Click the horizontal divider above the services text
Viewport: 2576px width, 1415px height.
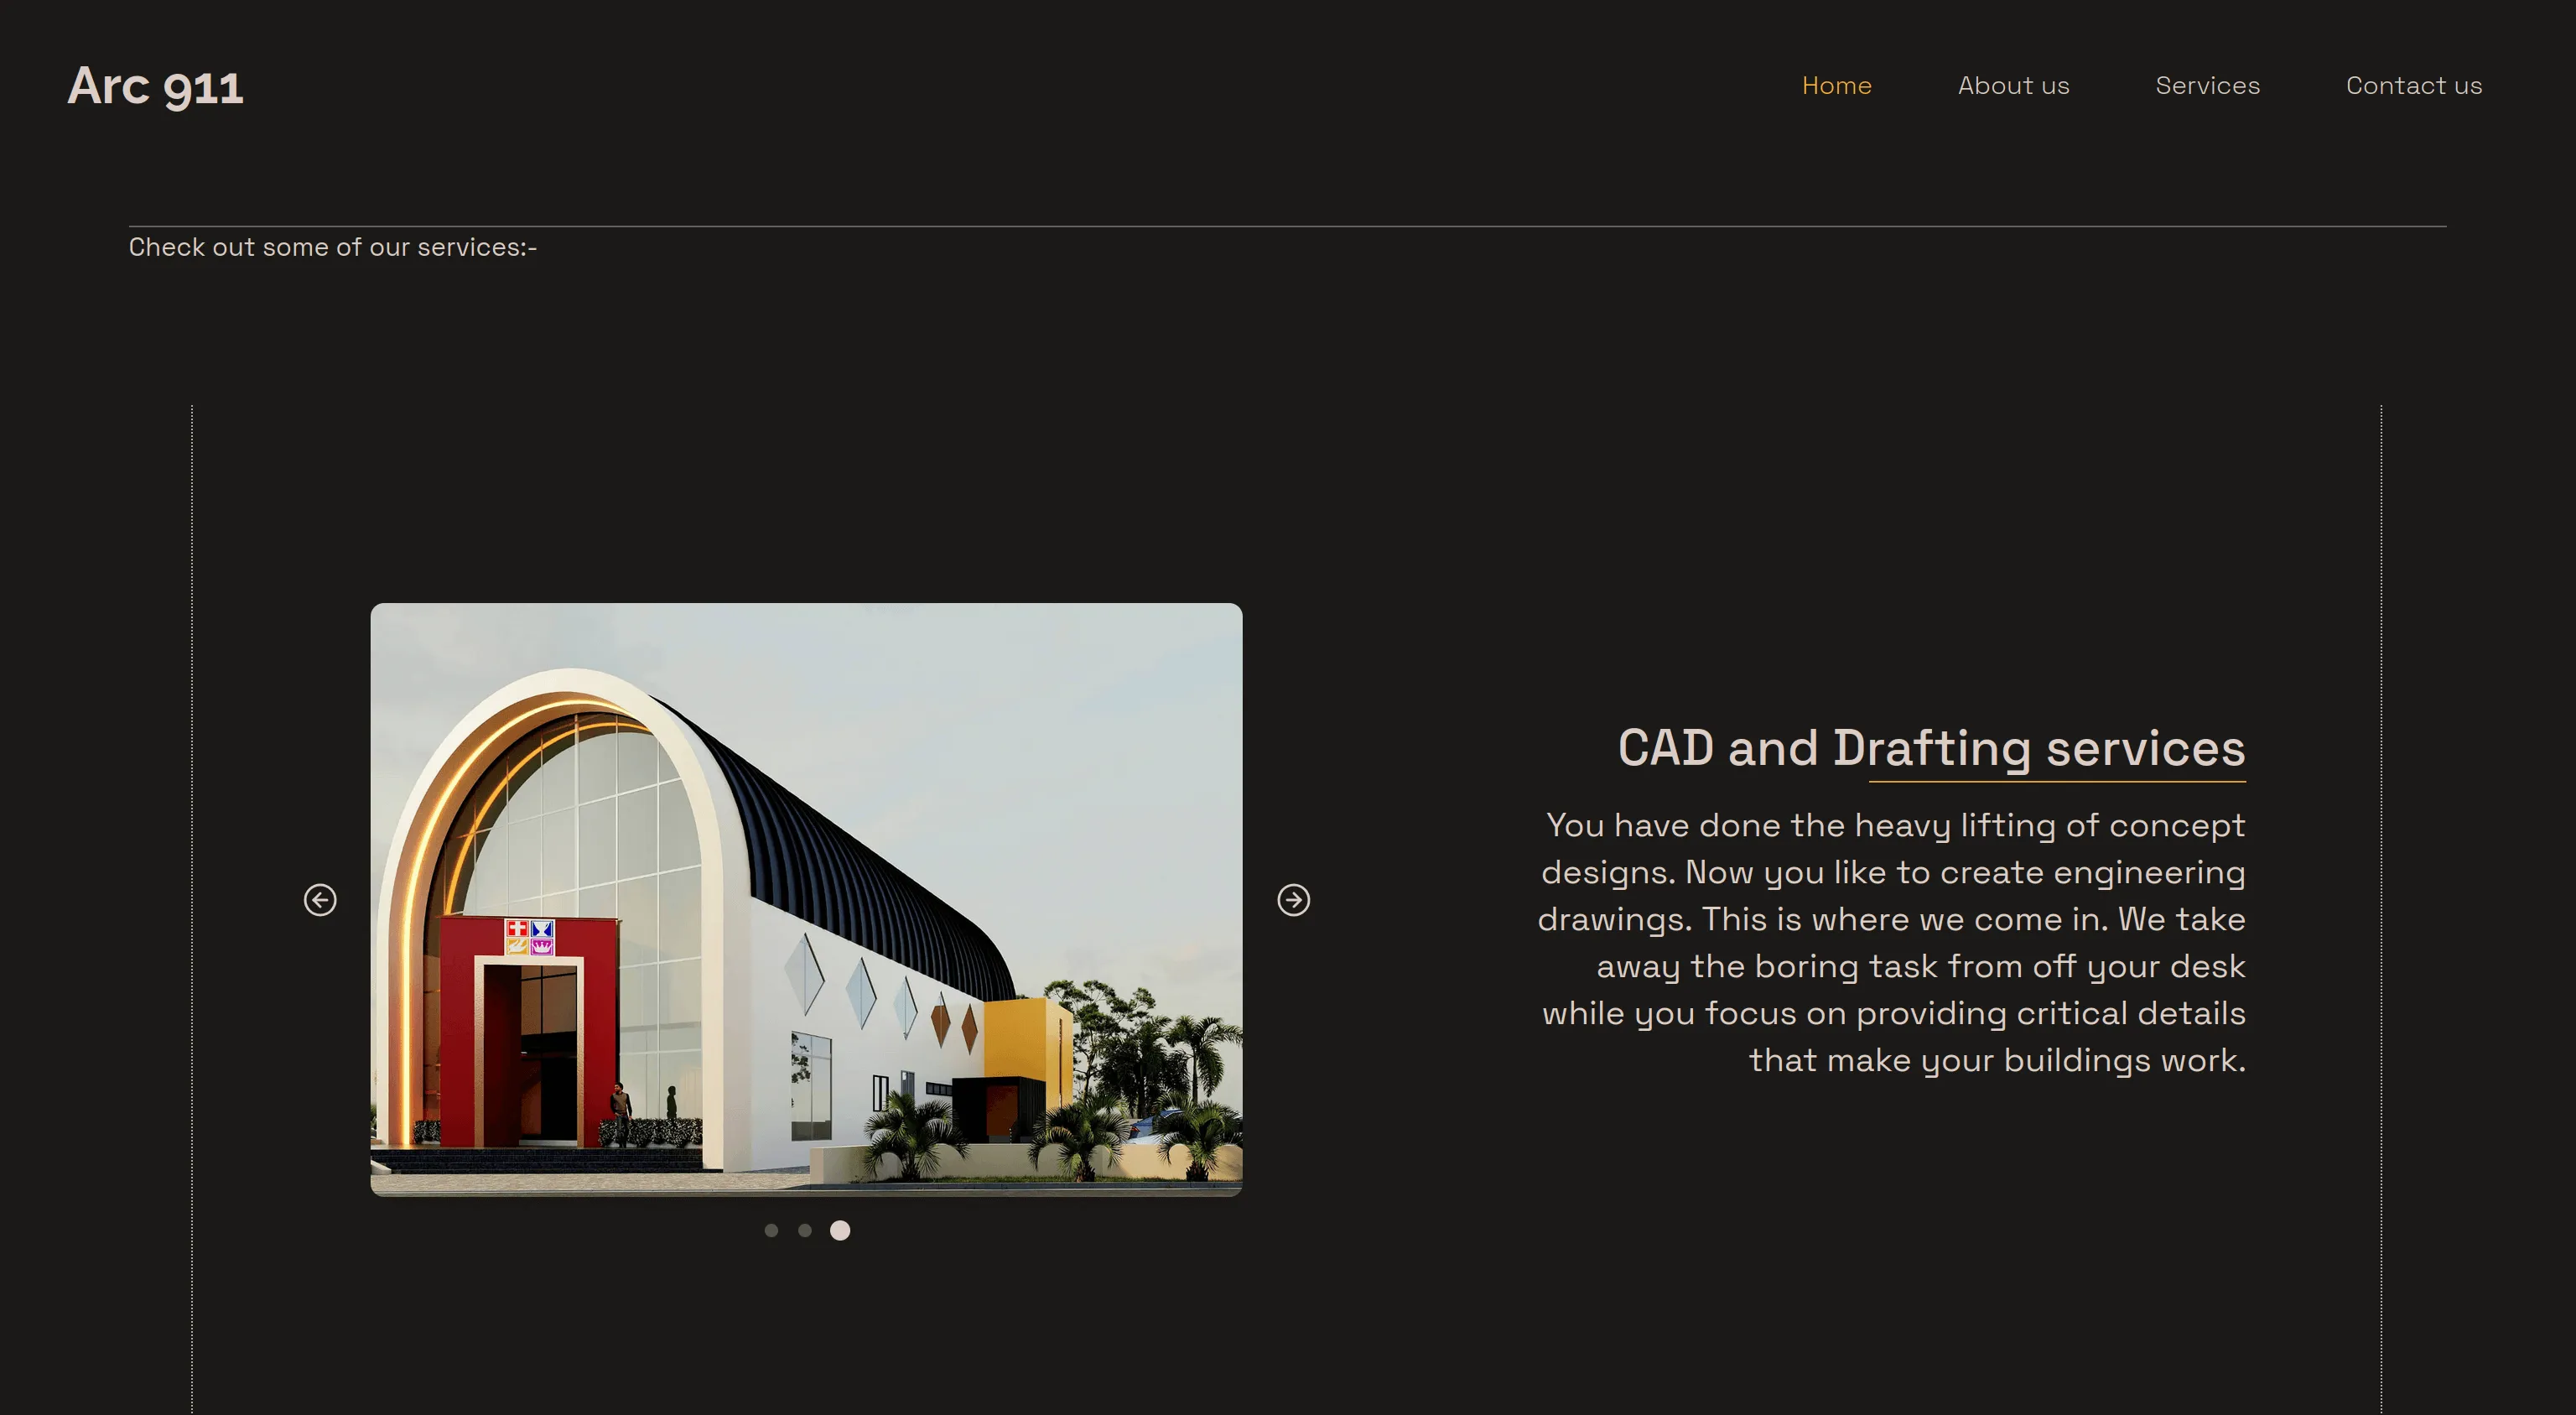[1287, 227]
